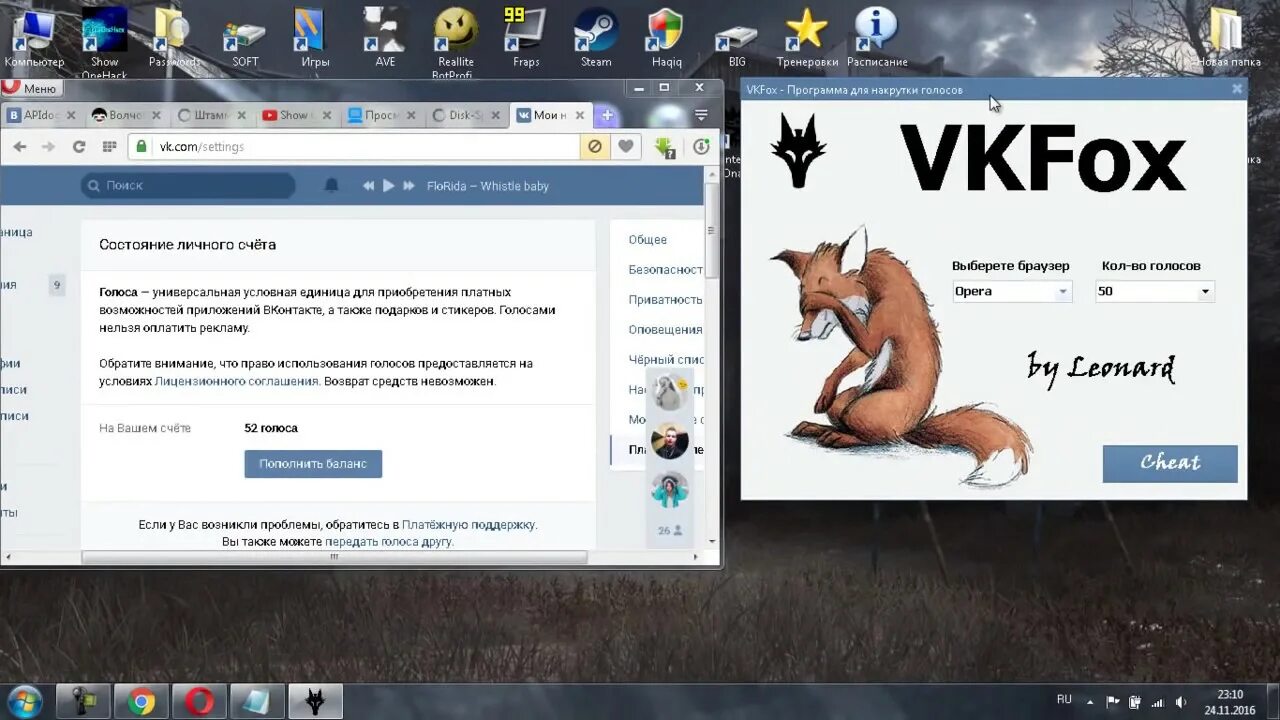The width and height of the screenshot is (1280, 720).
Task: Switch to the Волчо browser tab
Action: (x=125, y=115)
